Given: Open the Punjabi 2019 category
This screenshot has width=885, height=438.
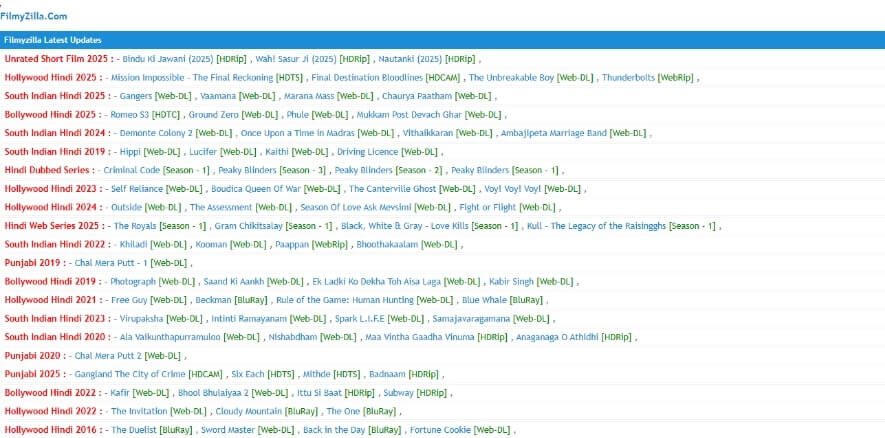Looking at the screenshot, I should 35,264.
